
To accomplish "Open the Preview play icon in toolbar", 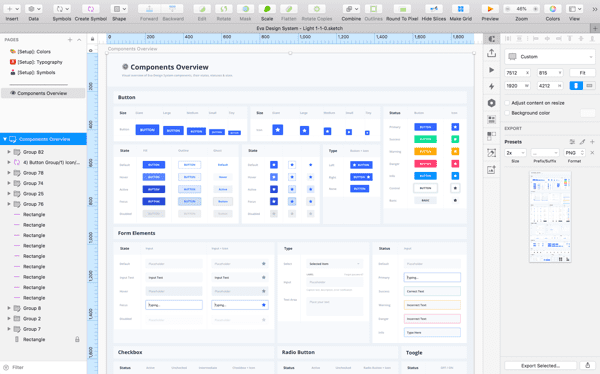I will [490, 9].
